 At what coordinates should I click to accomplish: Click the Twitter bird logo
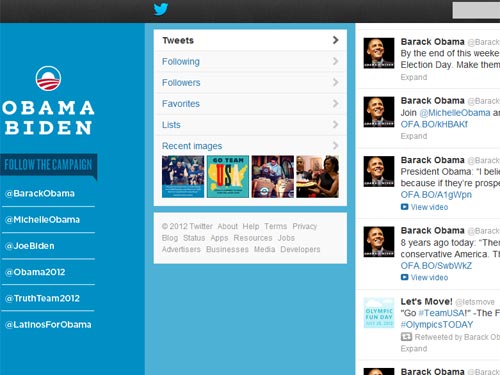(x=161, y=9)
